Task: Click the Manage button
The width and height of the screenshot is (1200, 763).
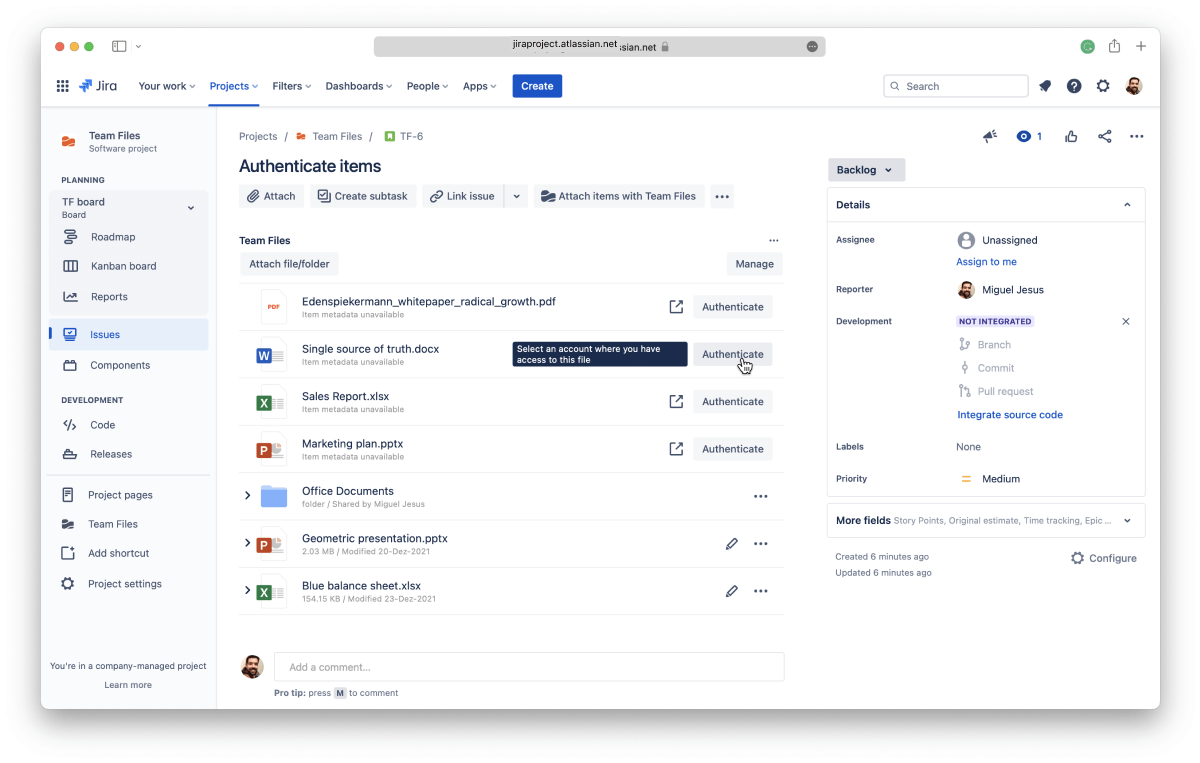Action: point(754,264)
